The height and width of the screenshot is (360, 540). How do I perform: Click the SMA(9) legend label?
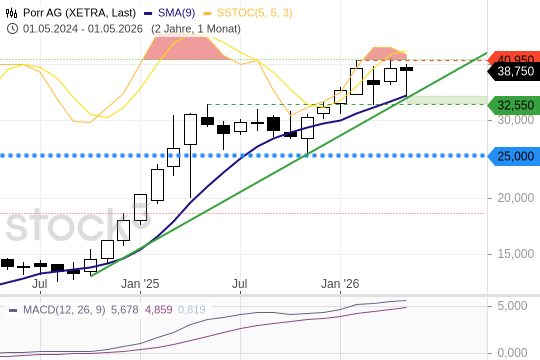click(x=176, y=13)
